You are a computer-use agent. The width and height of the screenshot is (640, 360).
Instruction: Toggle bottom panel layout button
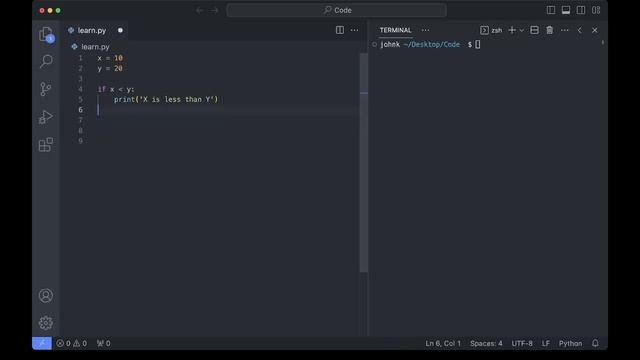point(566,10)
